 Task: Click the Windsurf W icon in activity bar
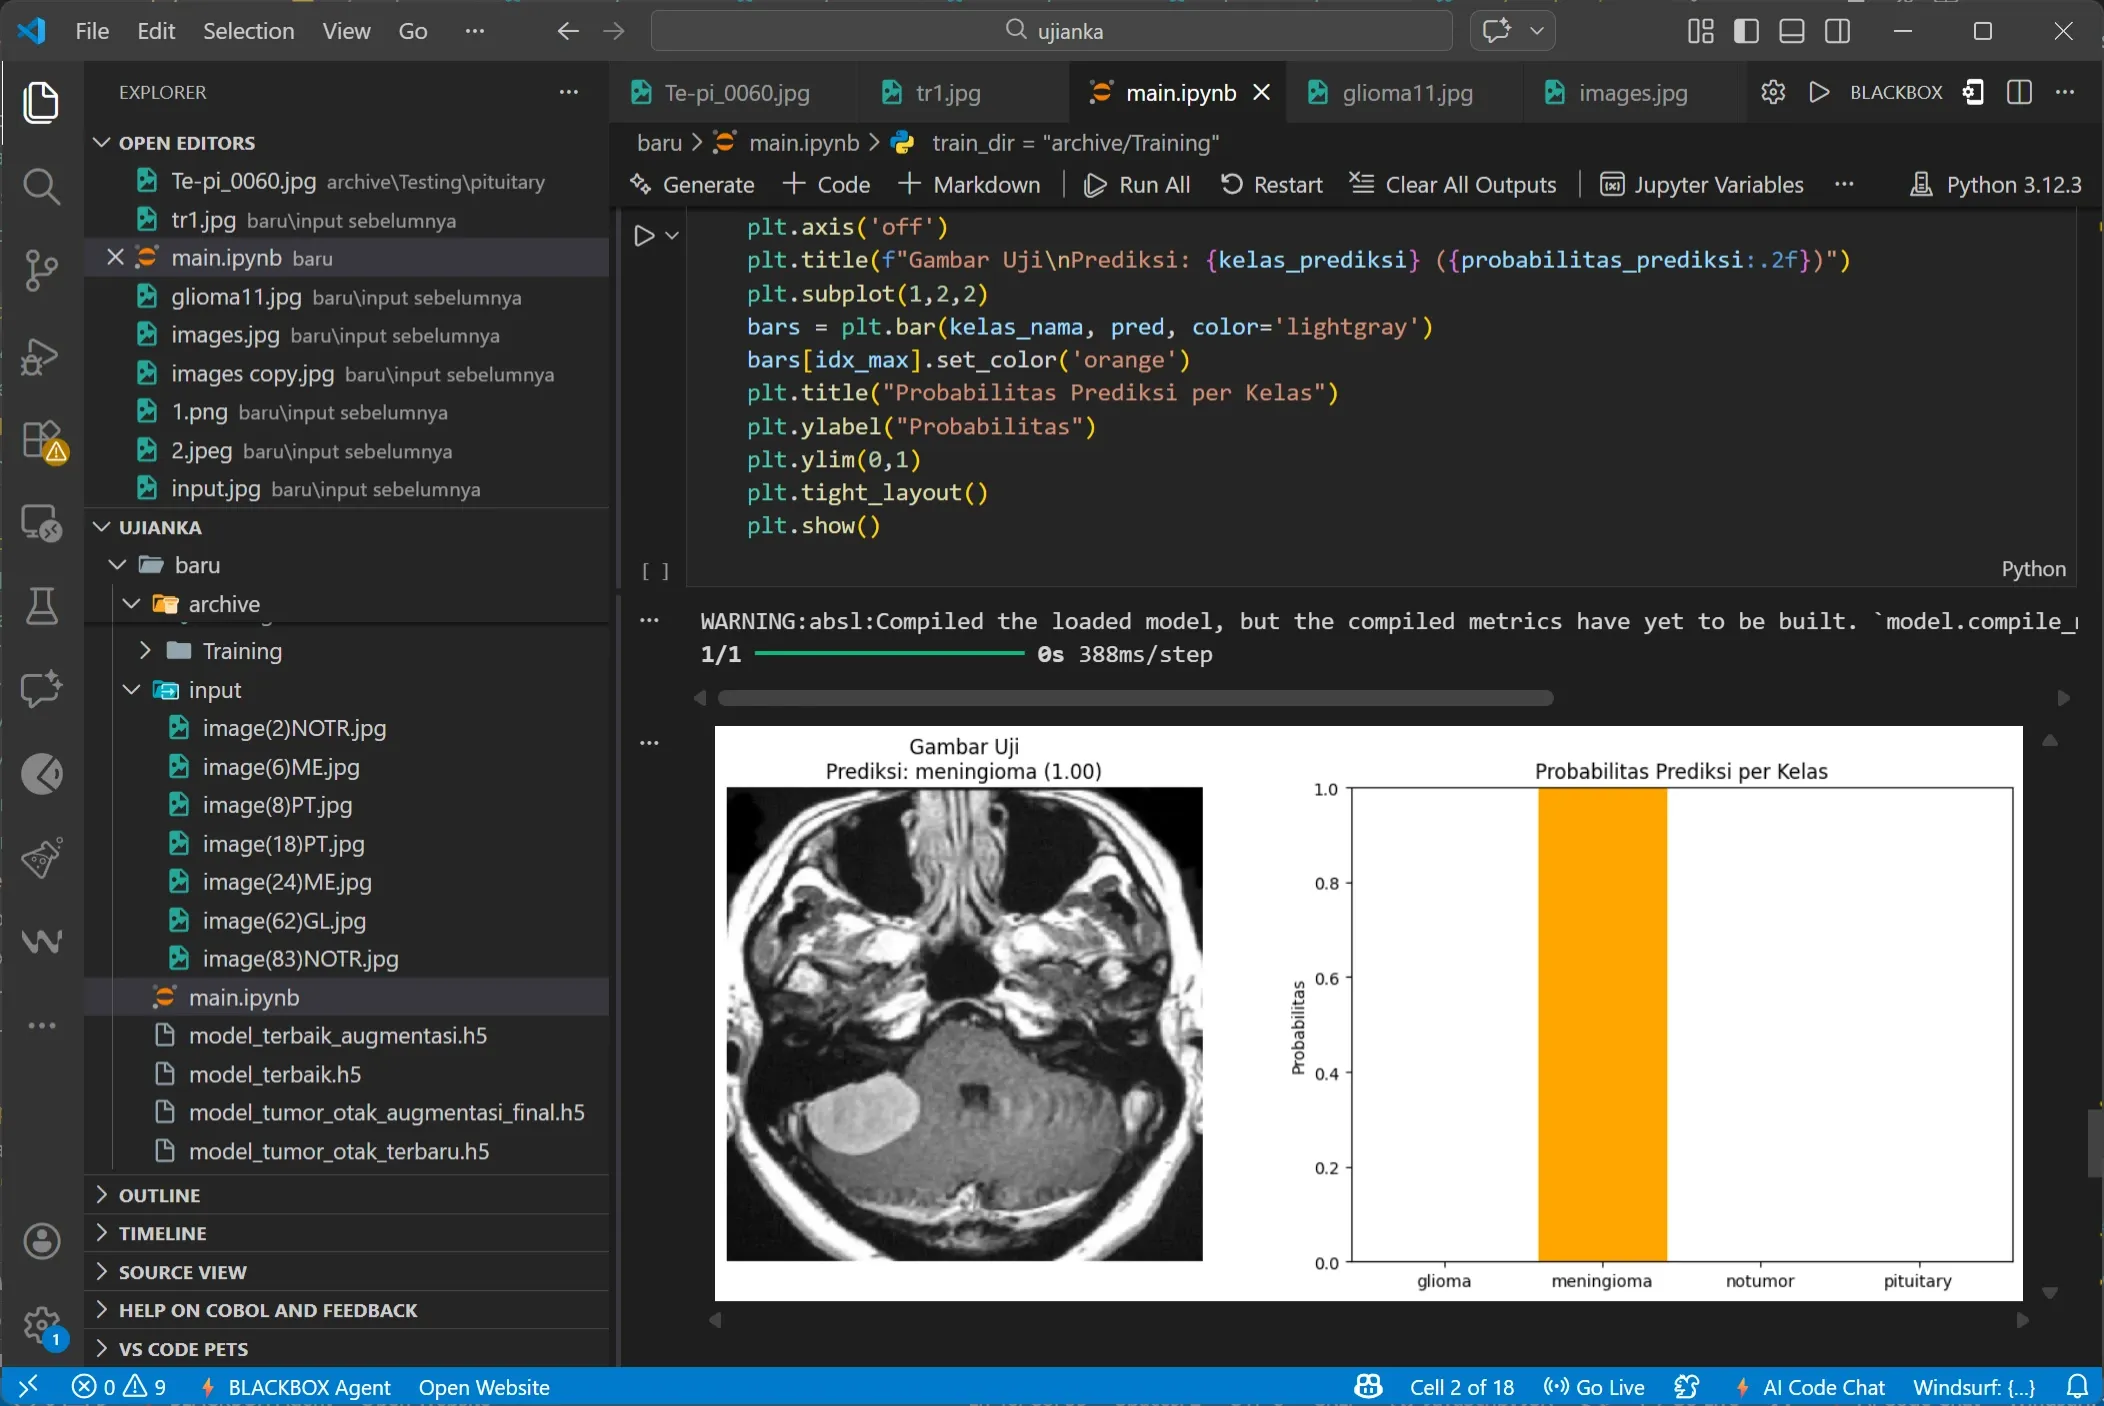coord(41,941)
